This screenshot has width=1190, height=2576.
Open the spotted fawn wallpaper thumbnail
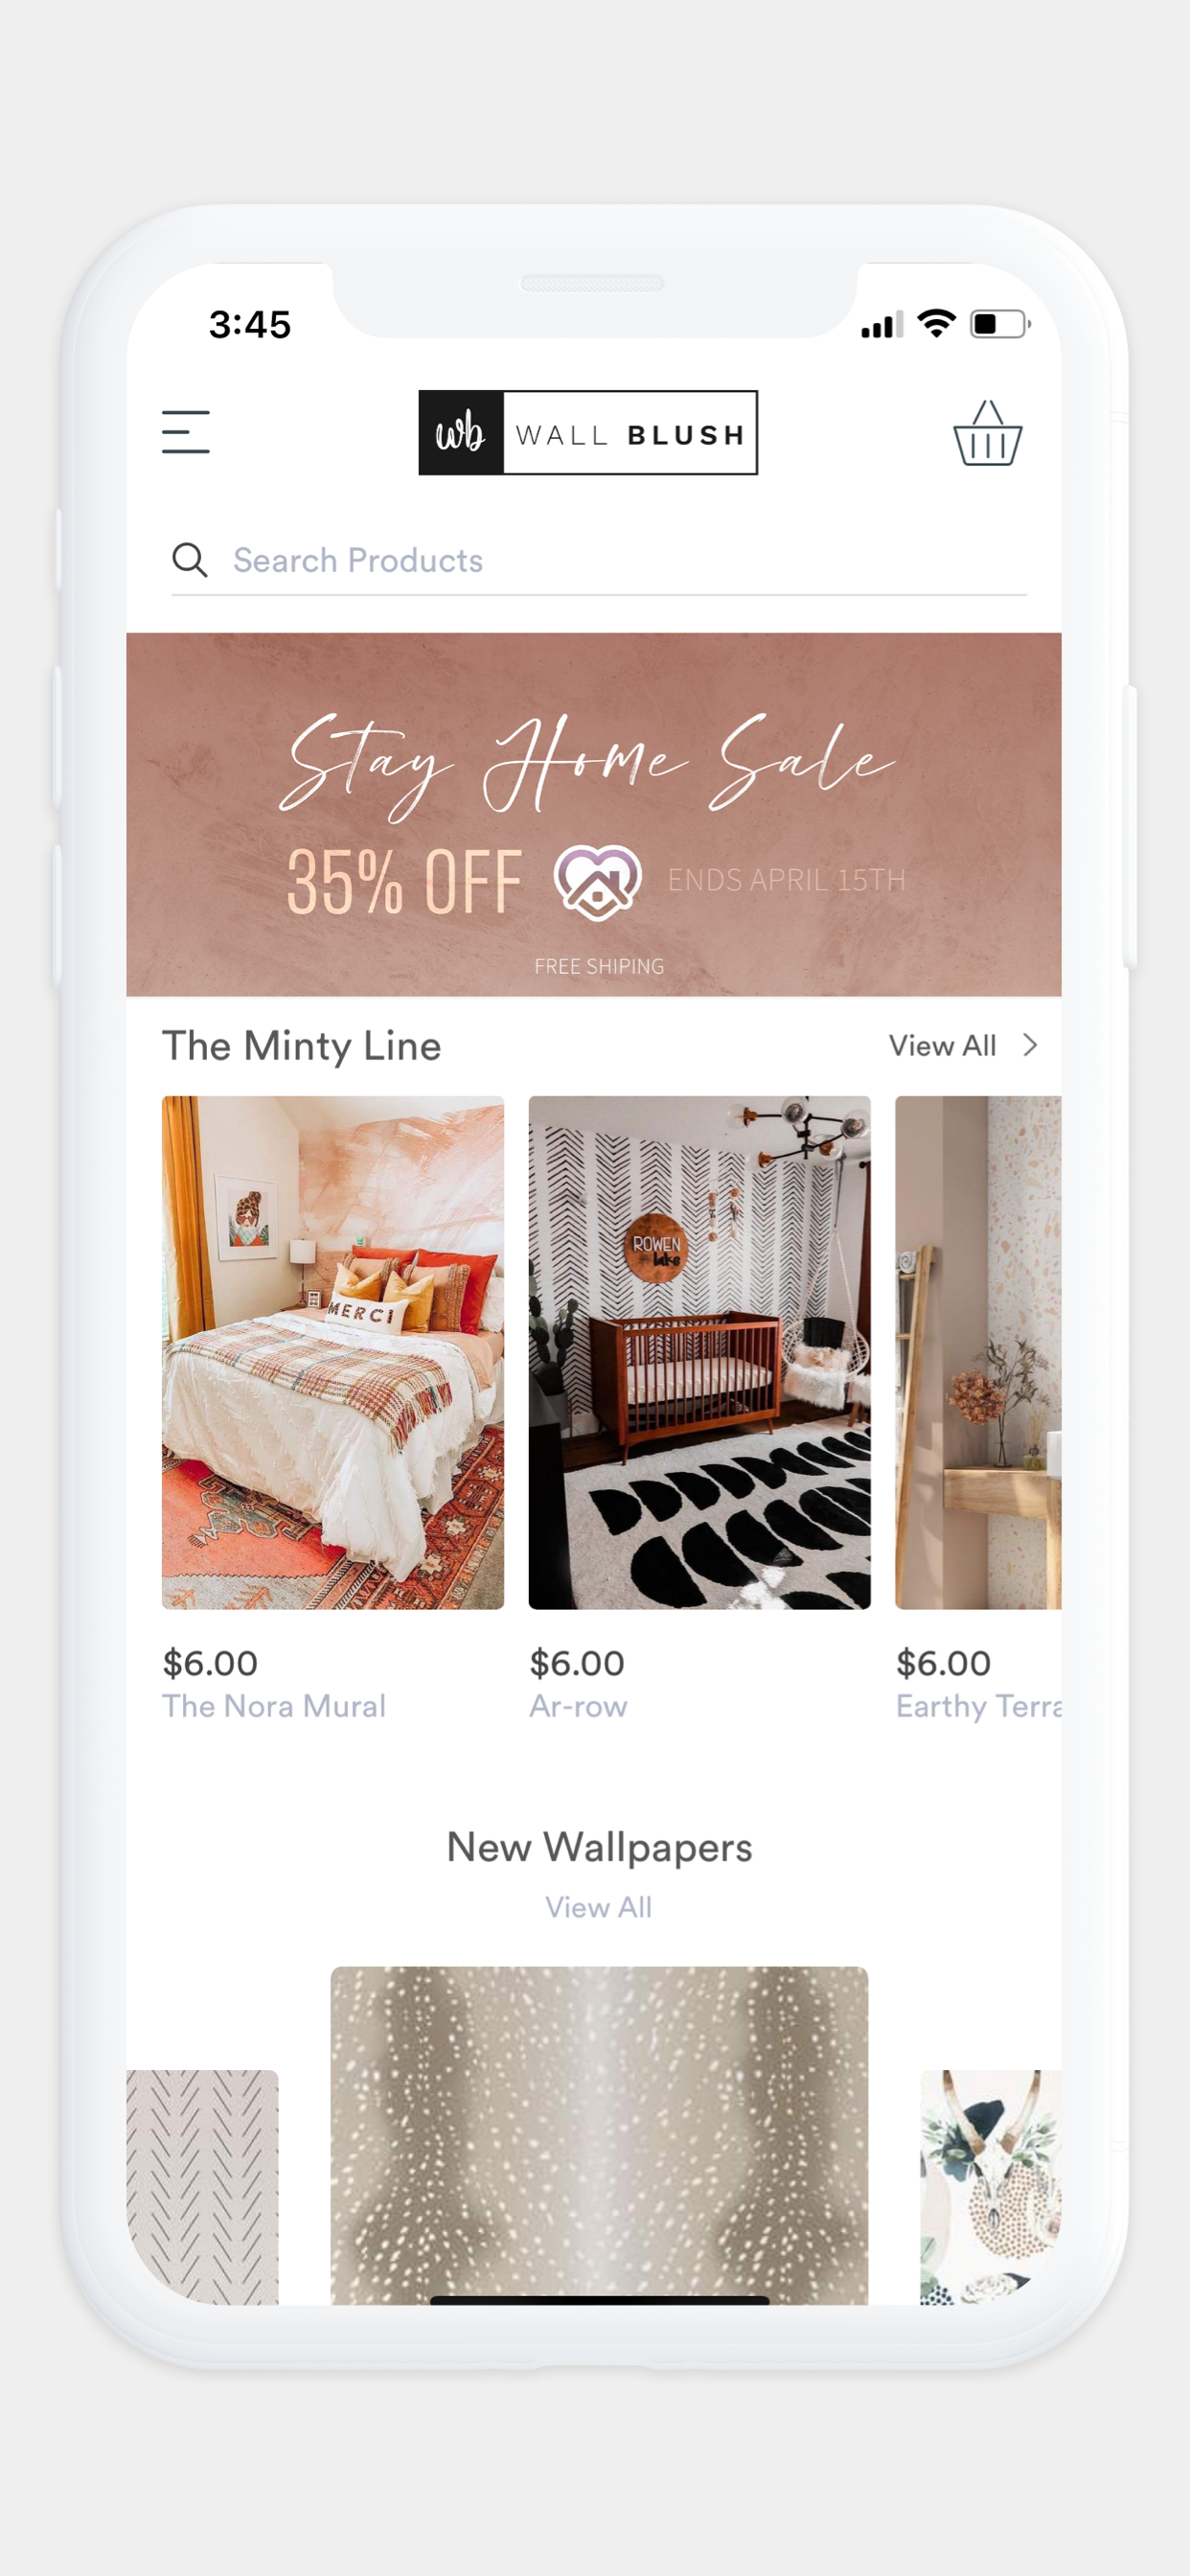(x=599, y=2136)
